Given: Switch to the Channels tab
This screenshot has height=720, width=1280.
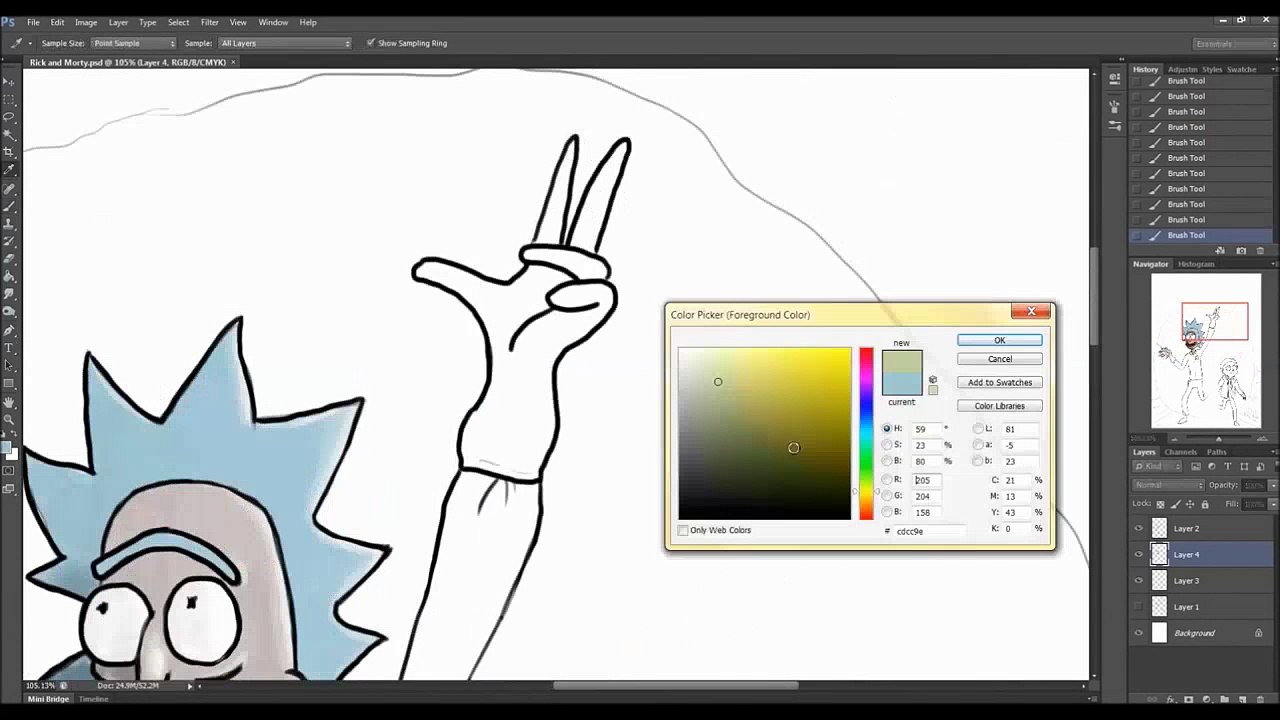Looking at the screenshot, I should pos(1180,452).
